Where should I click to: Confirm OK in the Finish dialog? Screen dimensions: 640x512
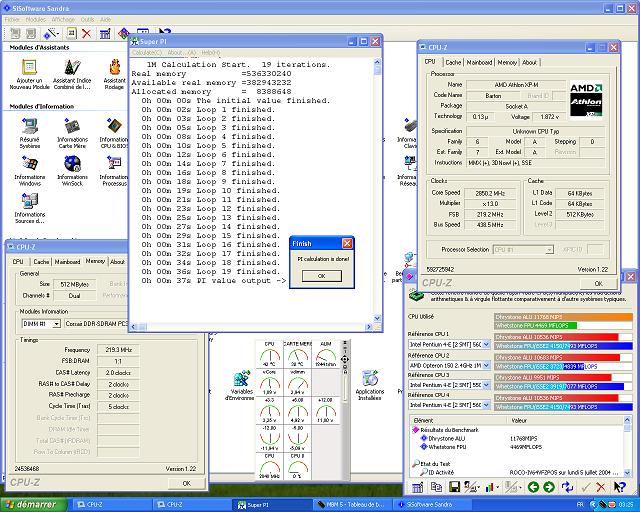click(322, 276)
